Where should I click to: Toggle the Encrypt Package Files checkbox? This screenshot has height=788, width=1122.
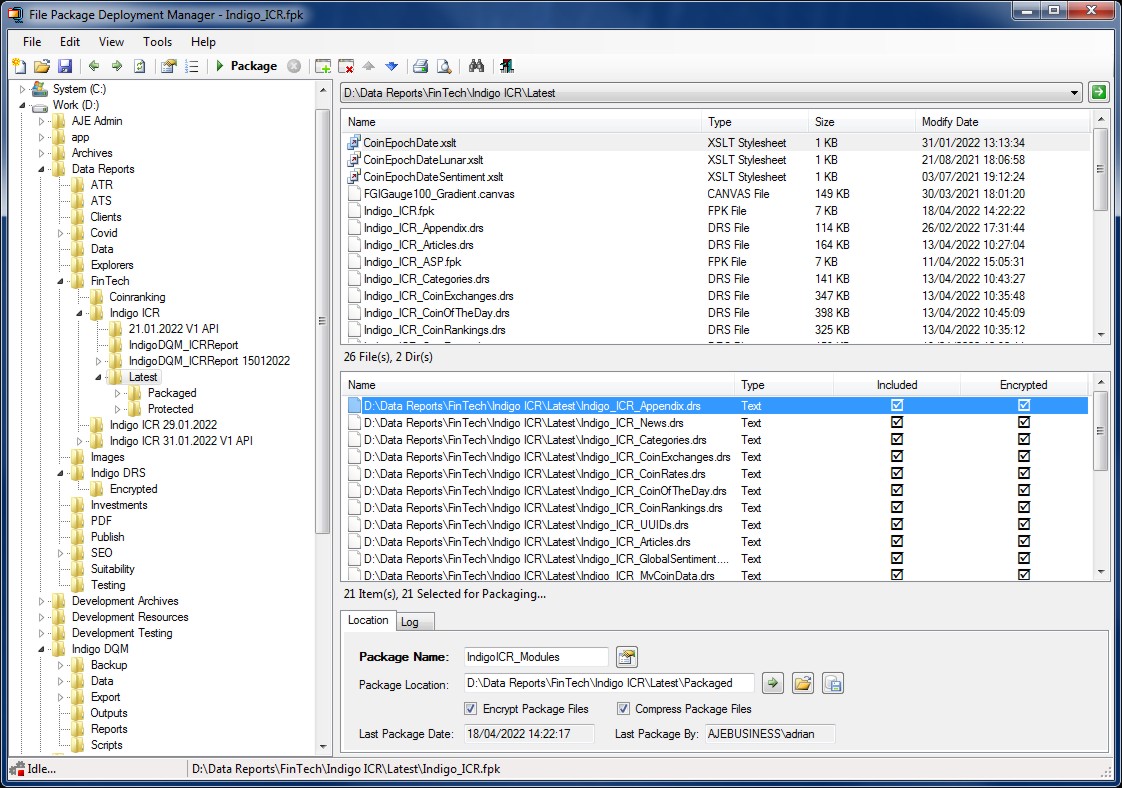471,709
